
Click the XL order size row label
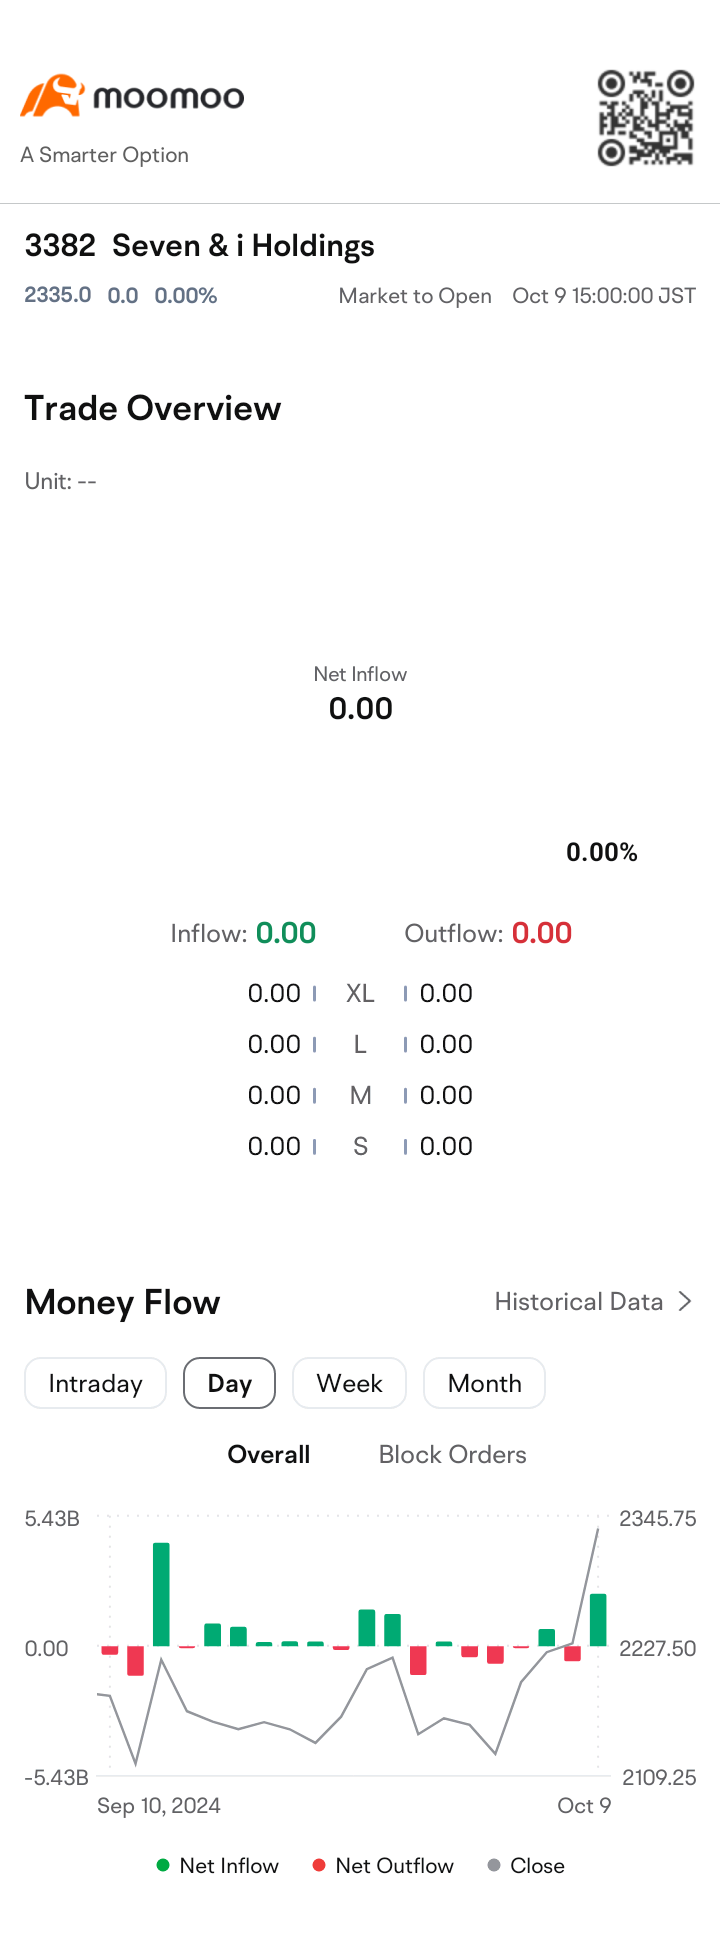[x=360, y=993]
